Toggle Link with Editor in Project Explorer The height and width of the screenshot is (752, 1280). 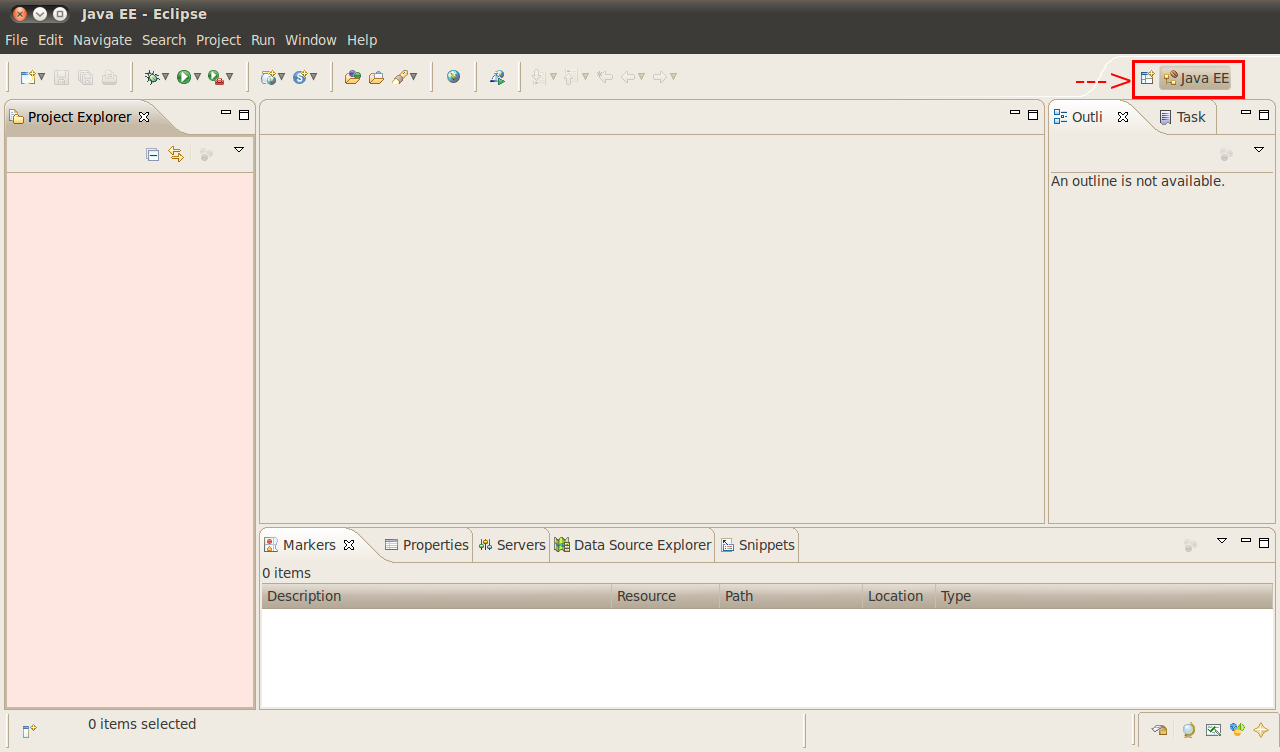coord(176,154)
